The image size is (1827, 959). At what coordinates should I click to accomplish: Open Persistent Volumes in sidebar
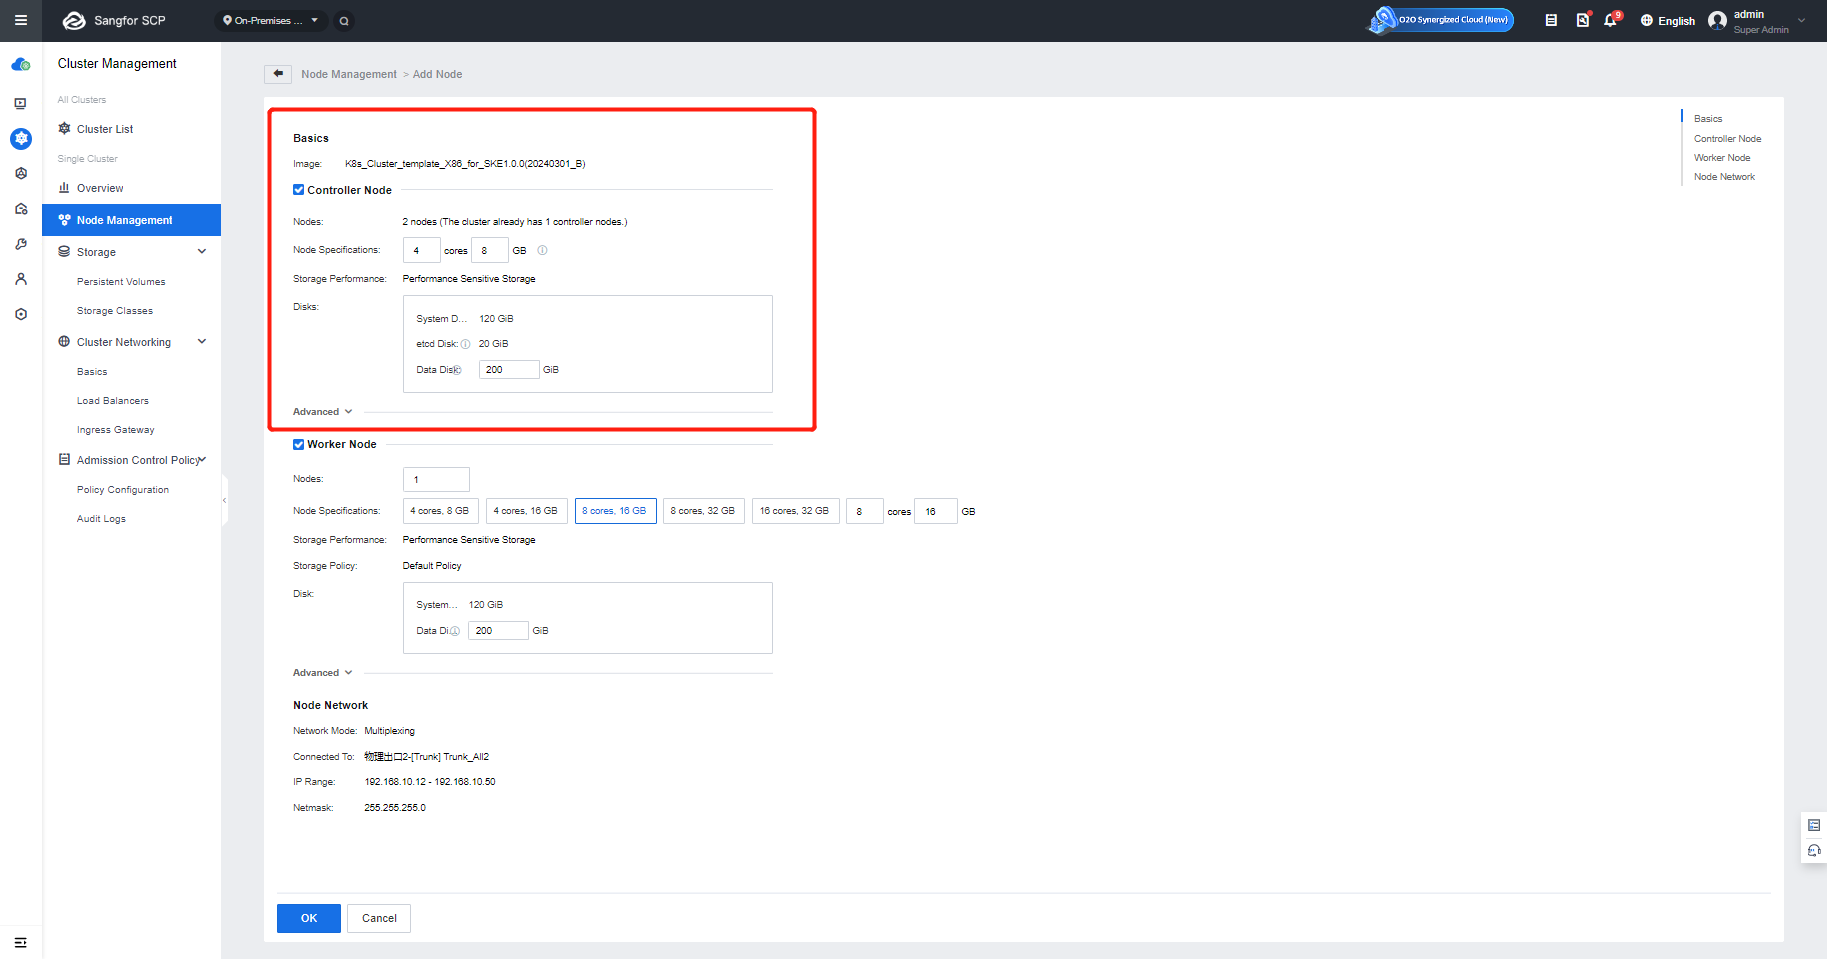(121, 282)
